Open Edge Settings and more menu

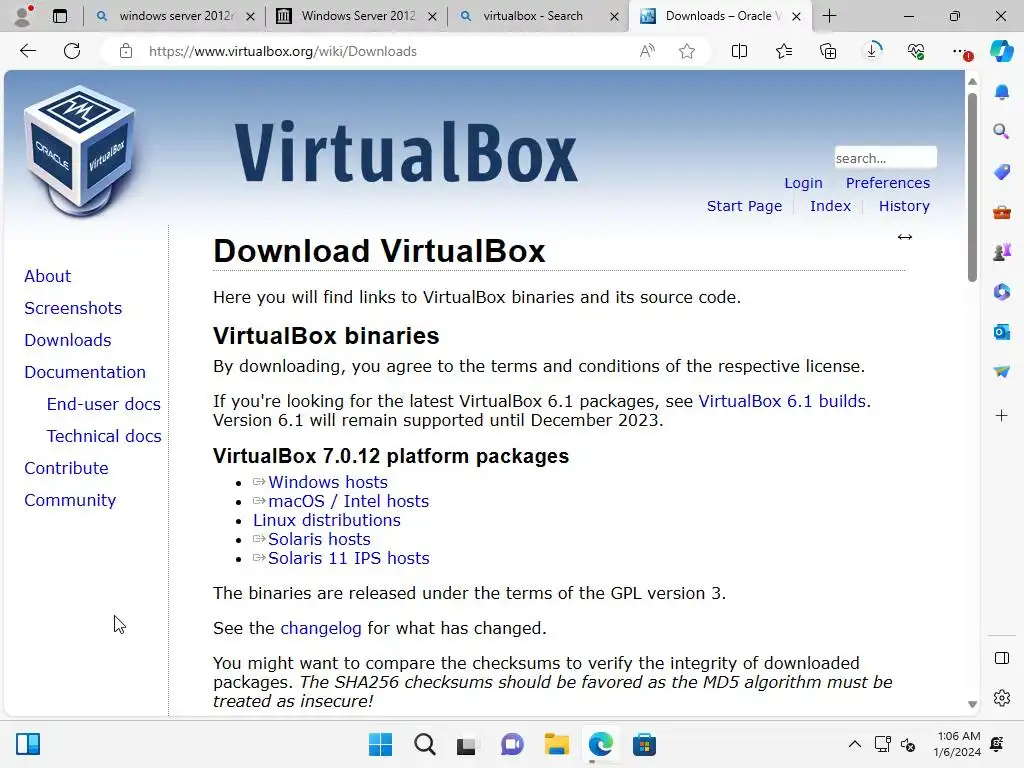[x=961, y=51]
